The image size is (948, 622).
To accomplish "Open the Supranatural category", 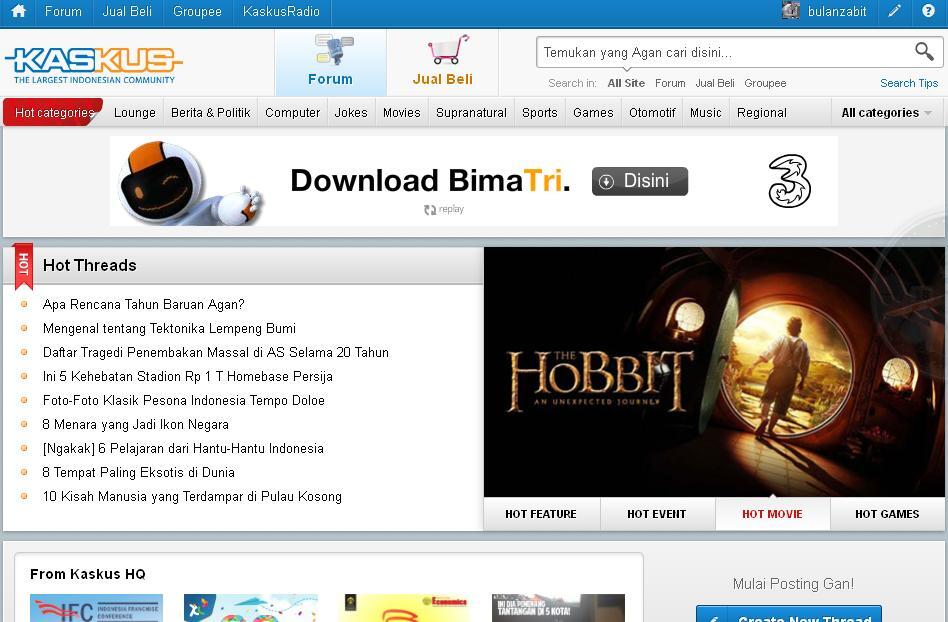I will (x=471, y=113).
